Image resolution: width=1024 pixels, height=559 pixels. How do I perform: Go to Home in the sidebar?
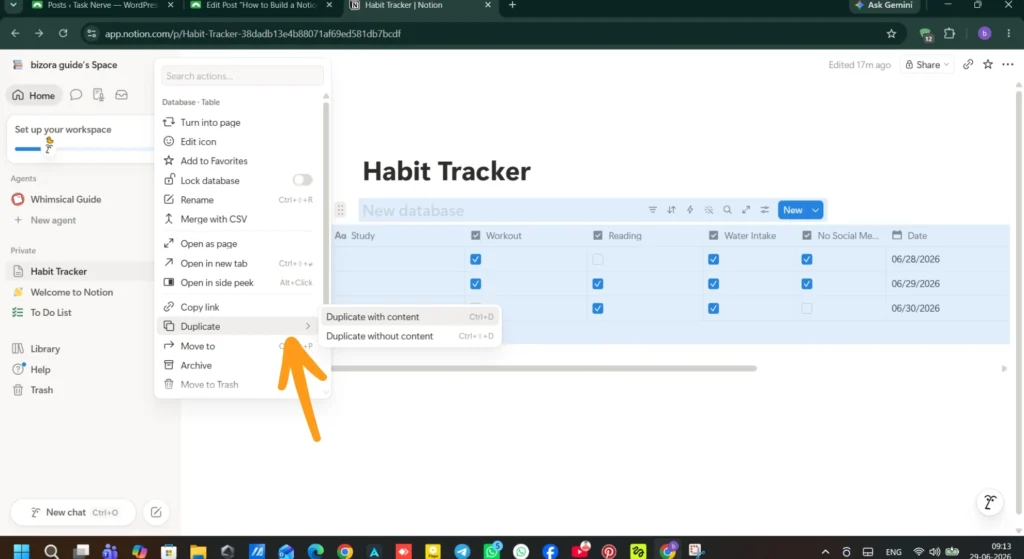(x=34, y=95)
